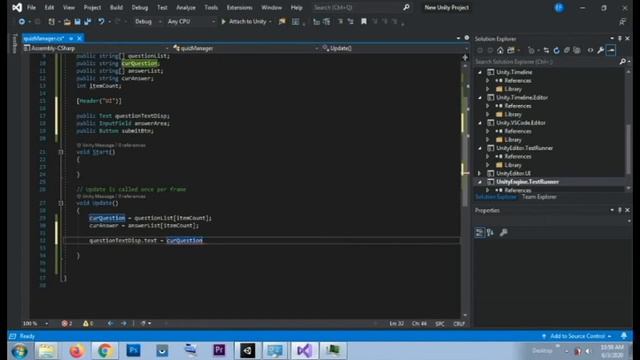Viewport: 640px width, 360px height.
Task: Pin the quizManager.cs tab
Action: tap(71, 38)
